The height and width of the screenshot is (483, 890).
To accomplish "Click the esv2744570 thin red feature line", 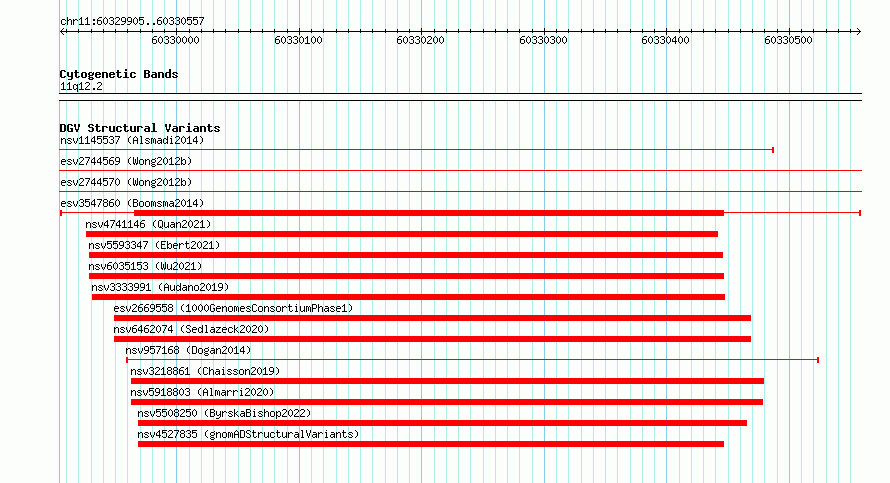I will 460,191.
